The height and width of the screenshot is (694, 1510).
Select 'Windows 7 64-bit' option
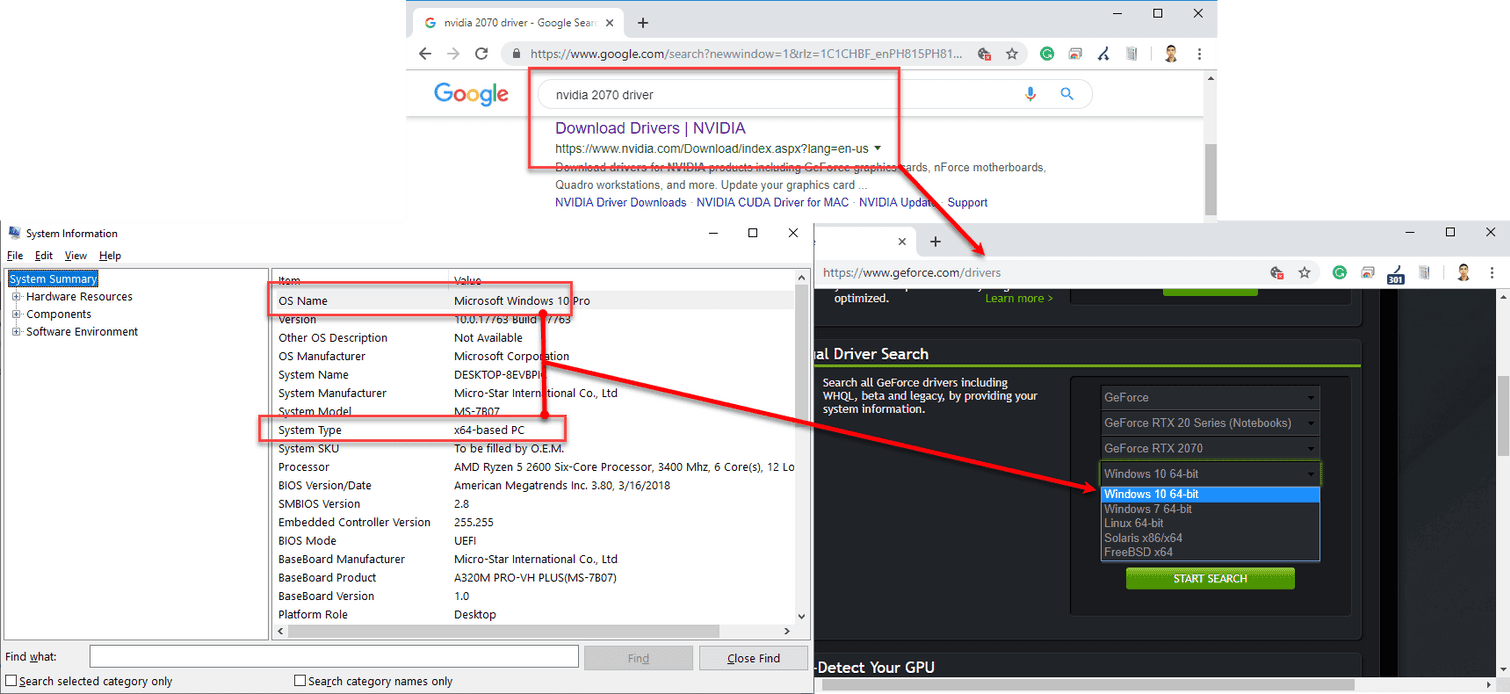tap(1210, 509)
